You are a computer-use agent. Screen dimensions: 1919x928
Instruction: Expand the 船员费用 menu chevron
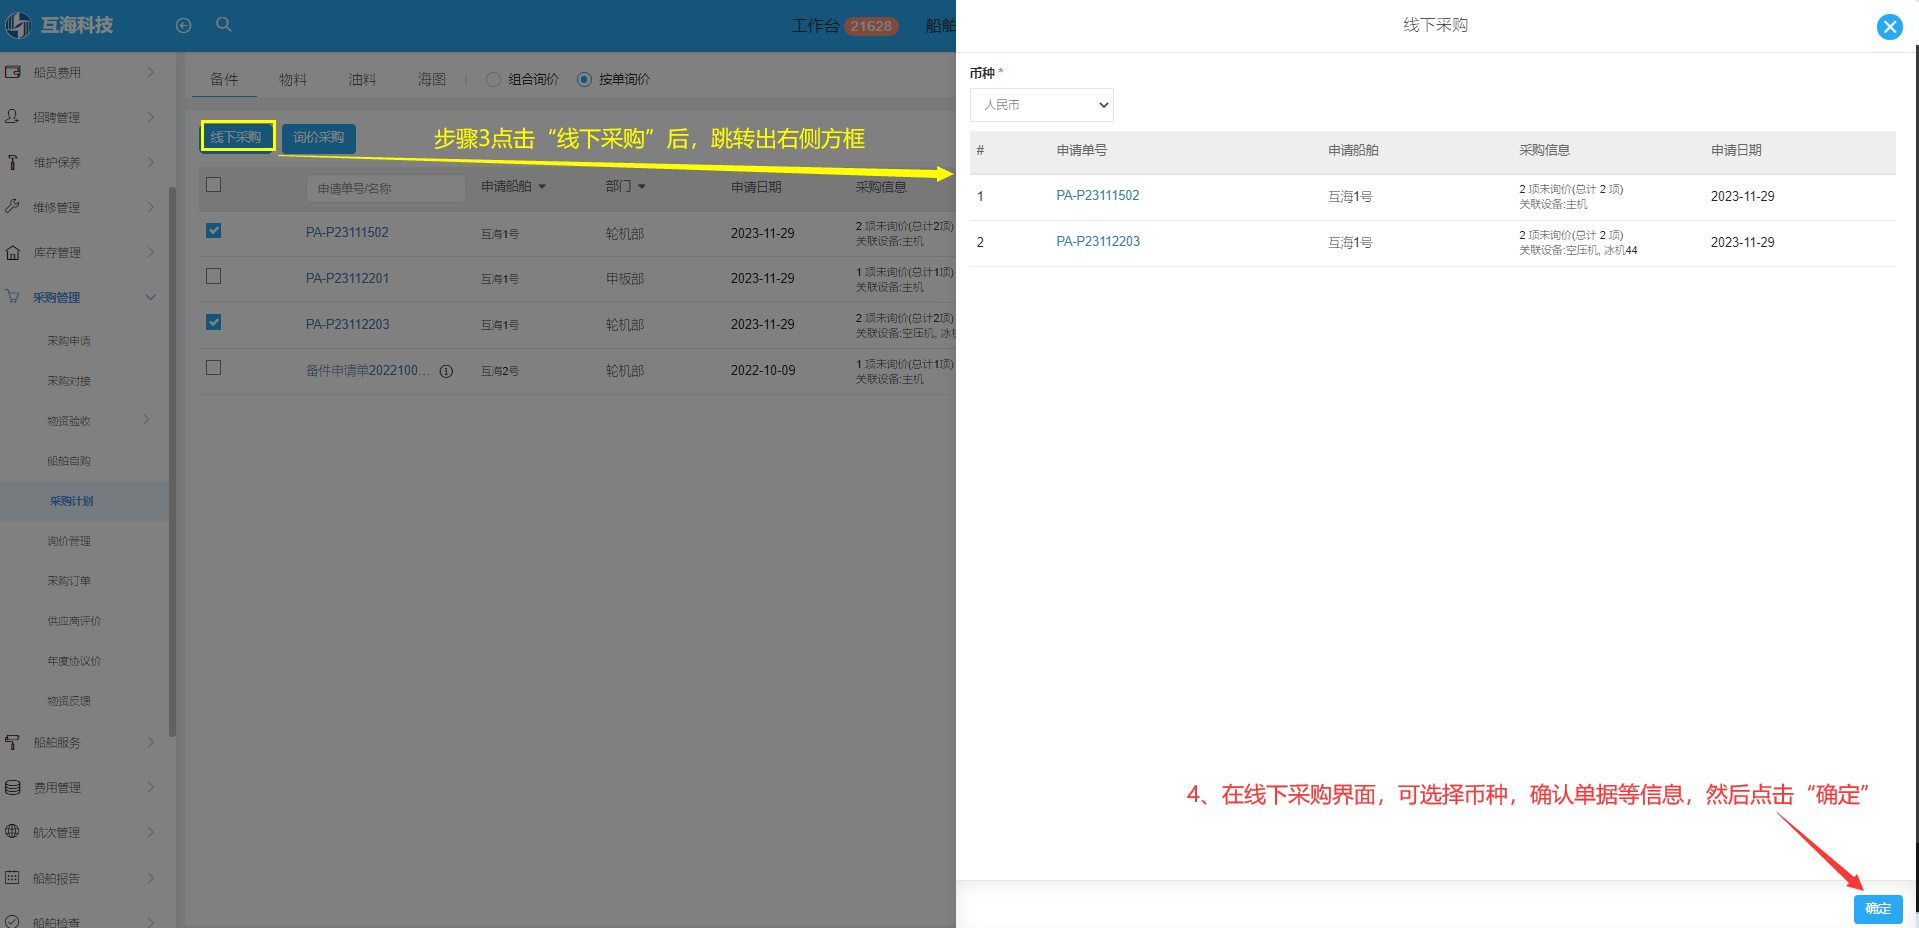(151, 72)
